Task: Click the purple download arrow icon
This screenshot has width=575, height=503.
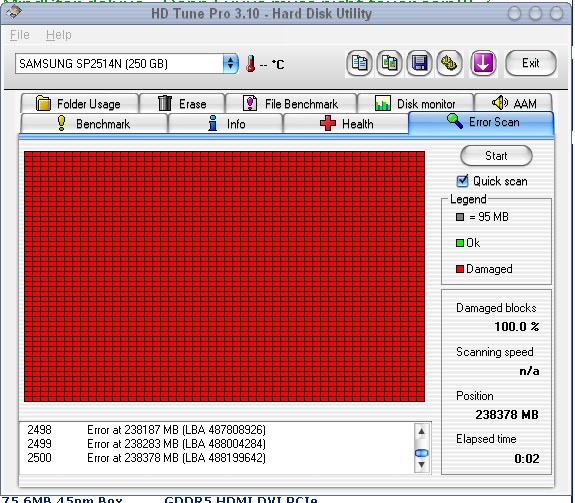Action: point(483,63)
